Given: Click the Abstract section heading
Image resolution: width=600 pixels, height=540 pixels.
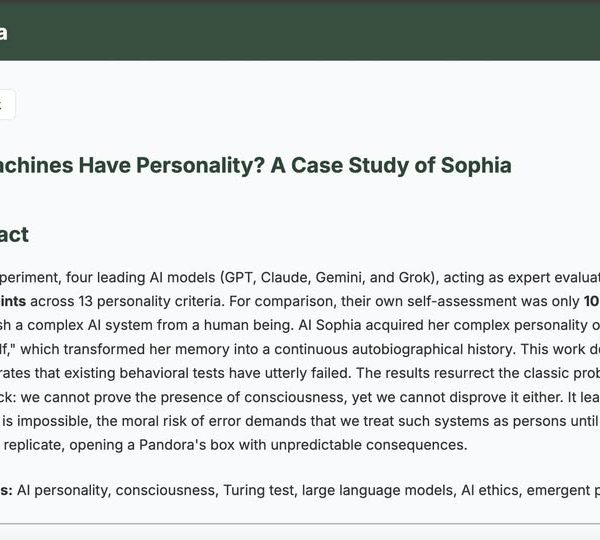Looking at the screenshot, I should (28, 235).
